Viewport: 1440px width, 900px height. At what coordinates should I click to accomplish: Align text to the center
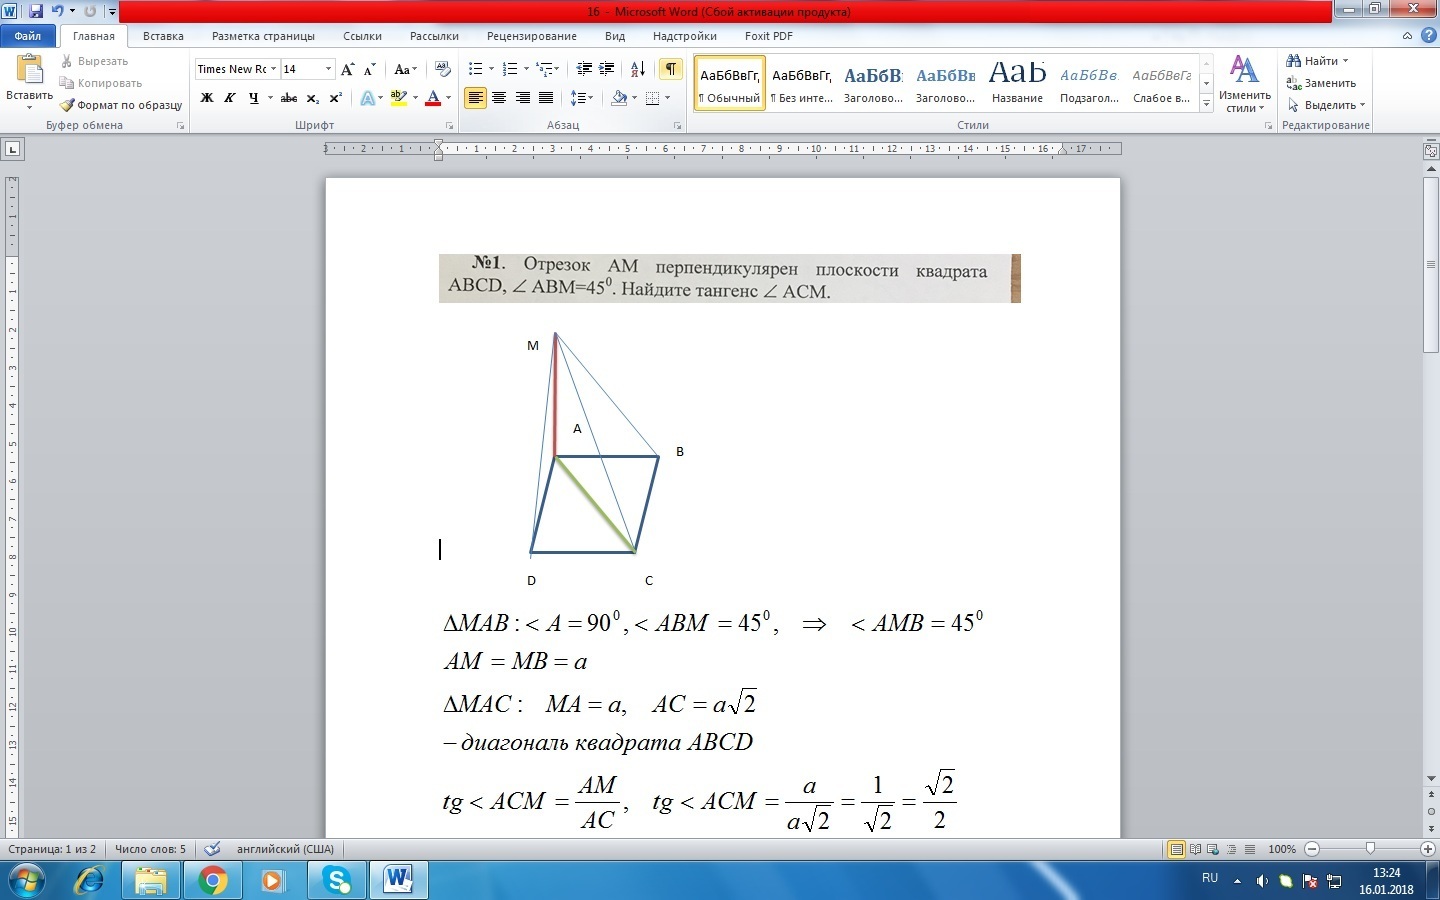click(x=499, y=98)
